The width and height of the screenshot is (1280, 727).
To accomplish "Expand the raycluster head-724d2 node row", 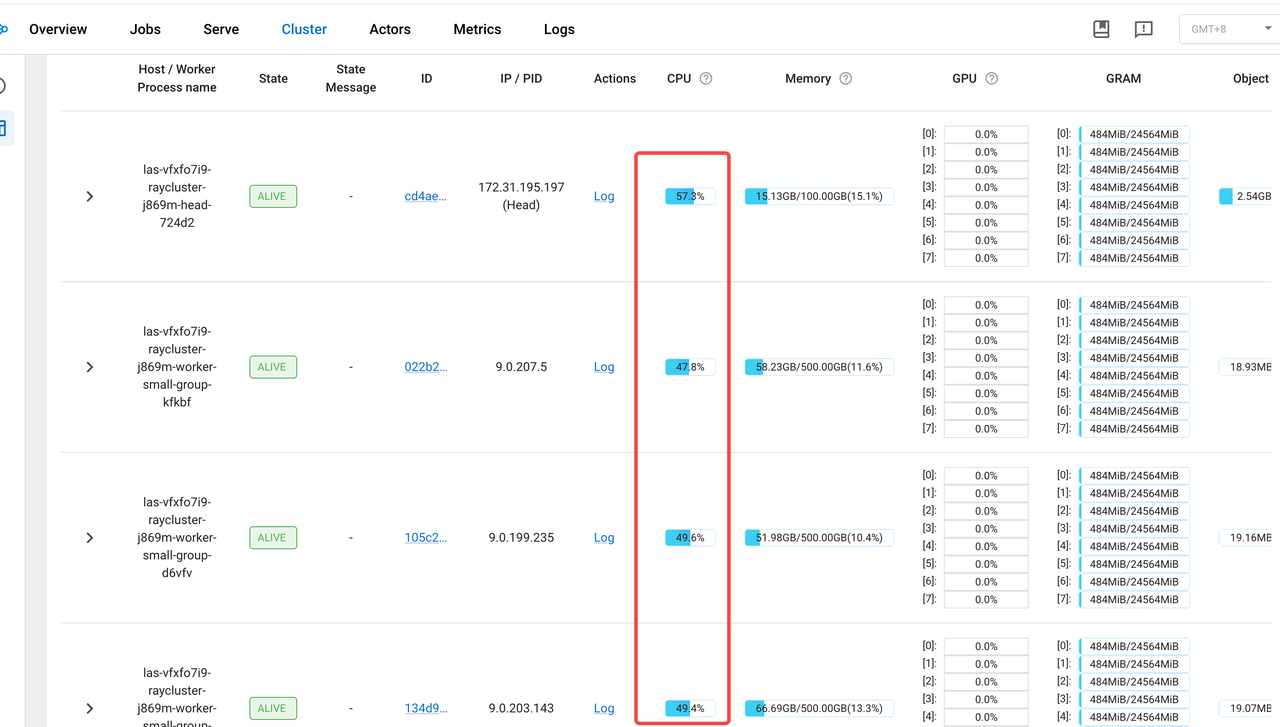I will [x=90, y=196].
